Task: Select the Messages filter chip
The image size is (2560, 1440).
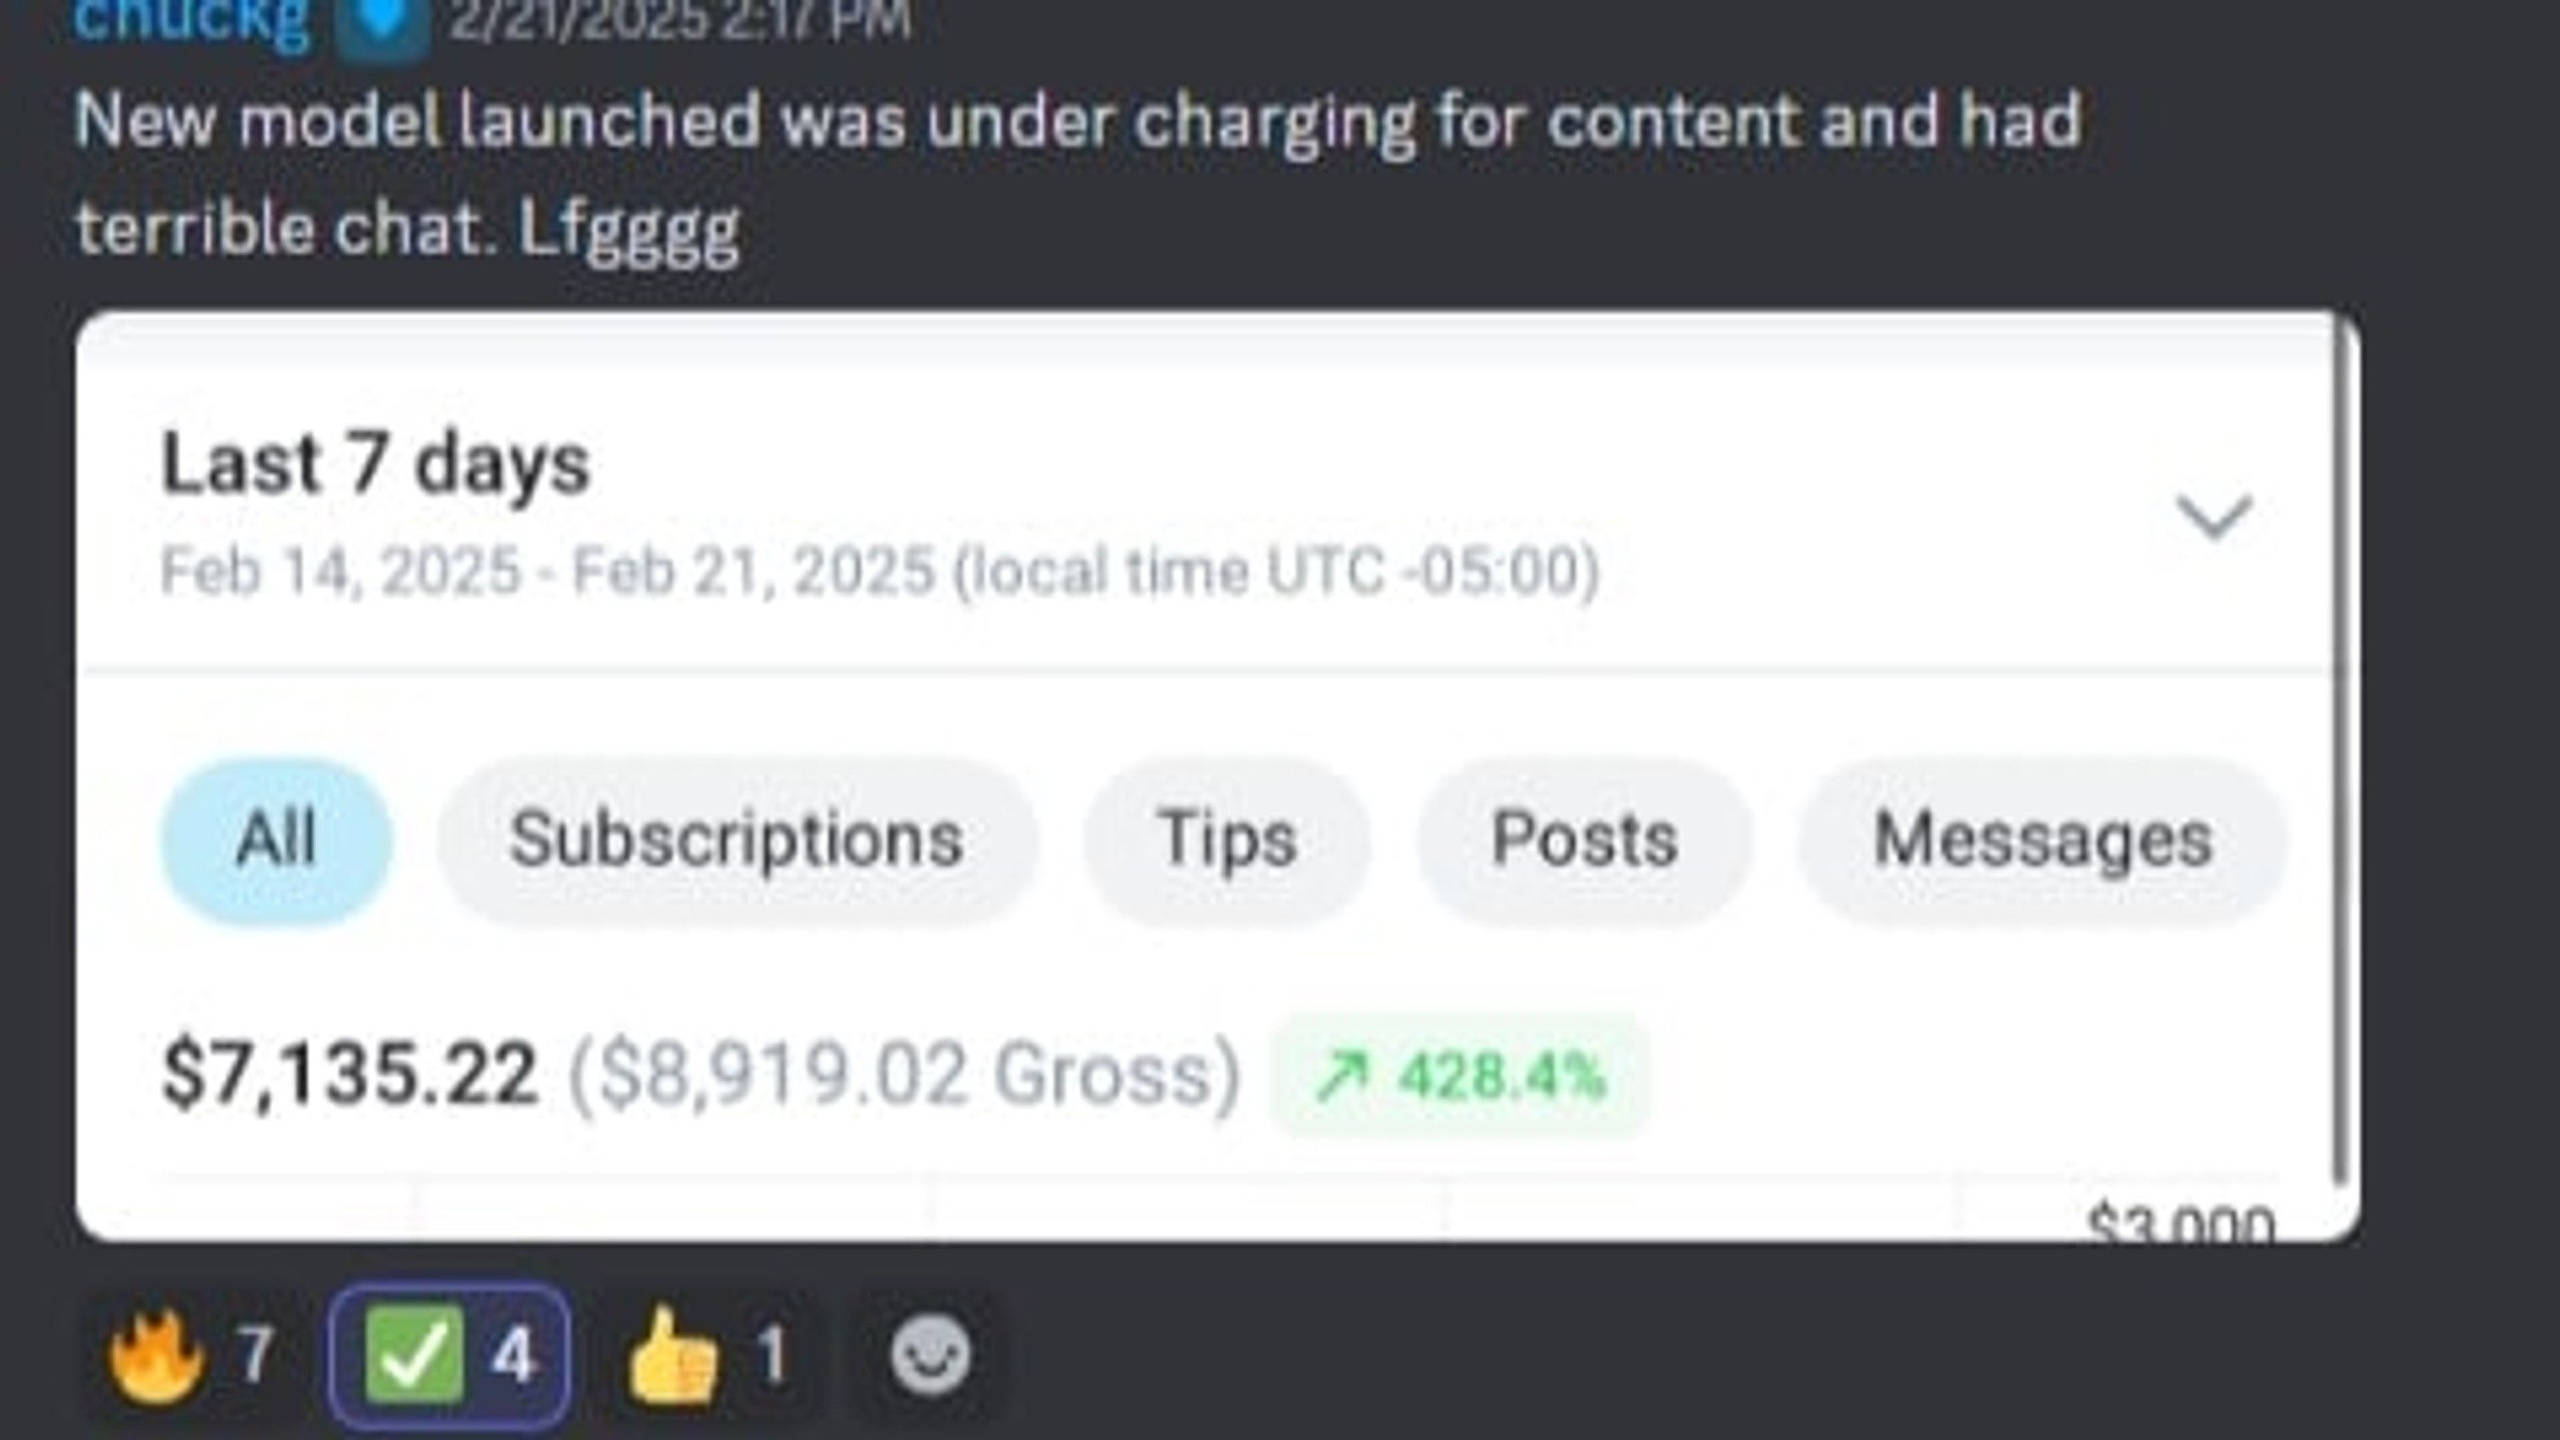Action: [2042, 838]
